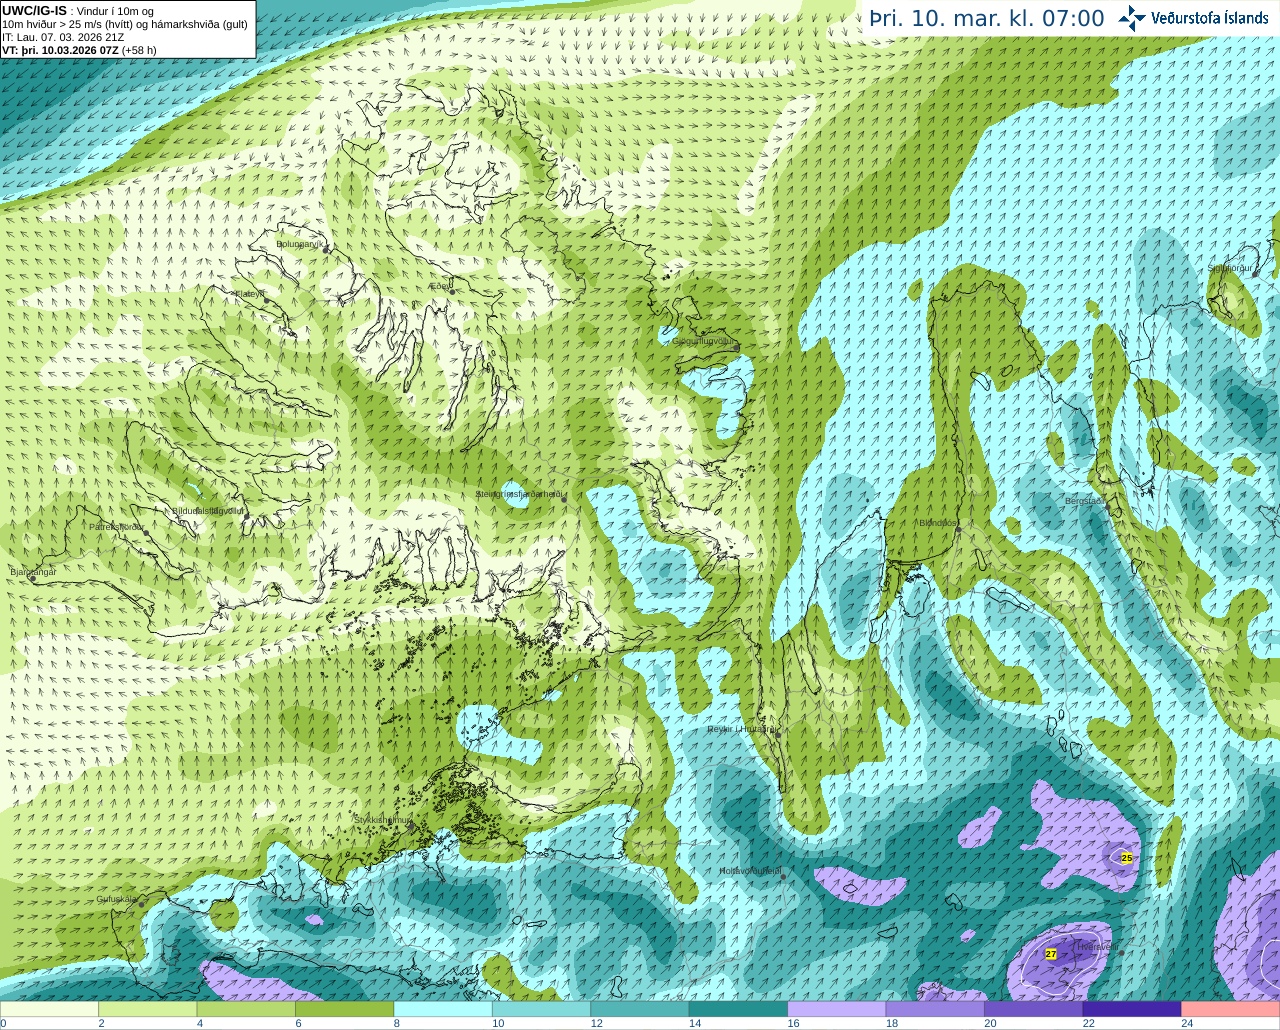Click the Blönduós station dot

(x=958, y=530)
